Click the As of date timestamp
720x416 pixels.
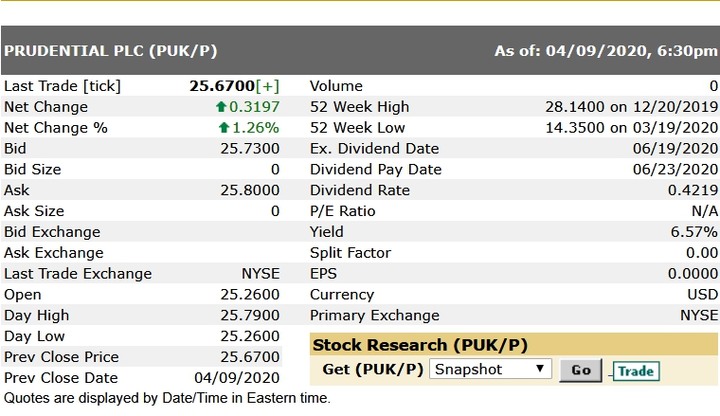point(606,51)
